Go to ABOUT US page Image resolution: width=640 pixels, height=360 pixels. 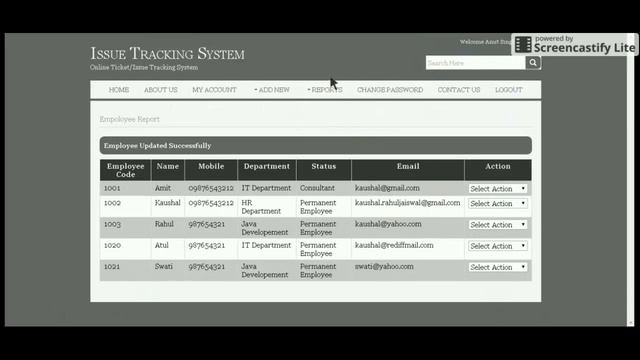160,90
